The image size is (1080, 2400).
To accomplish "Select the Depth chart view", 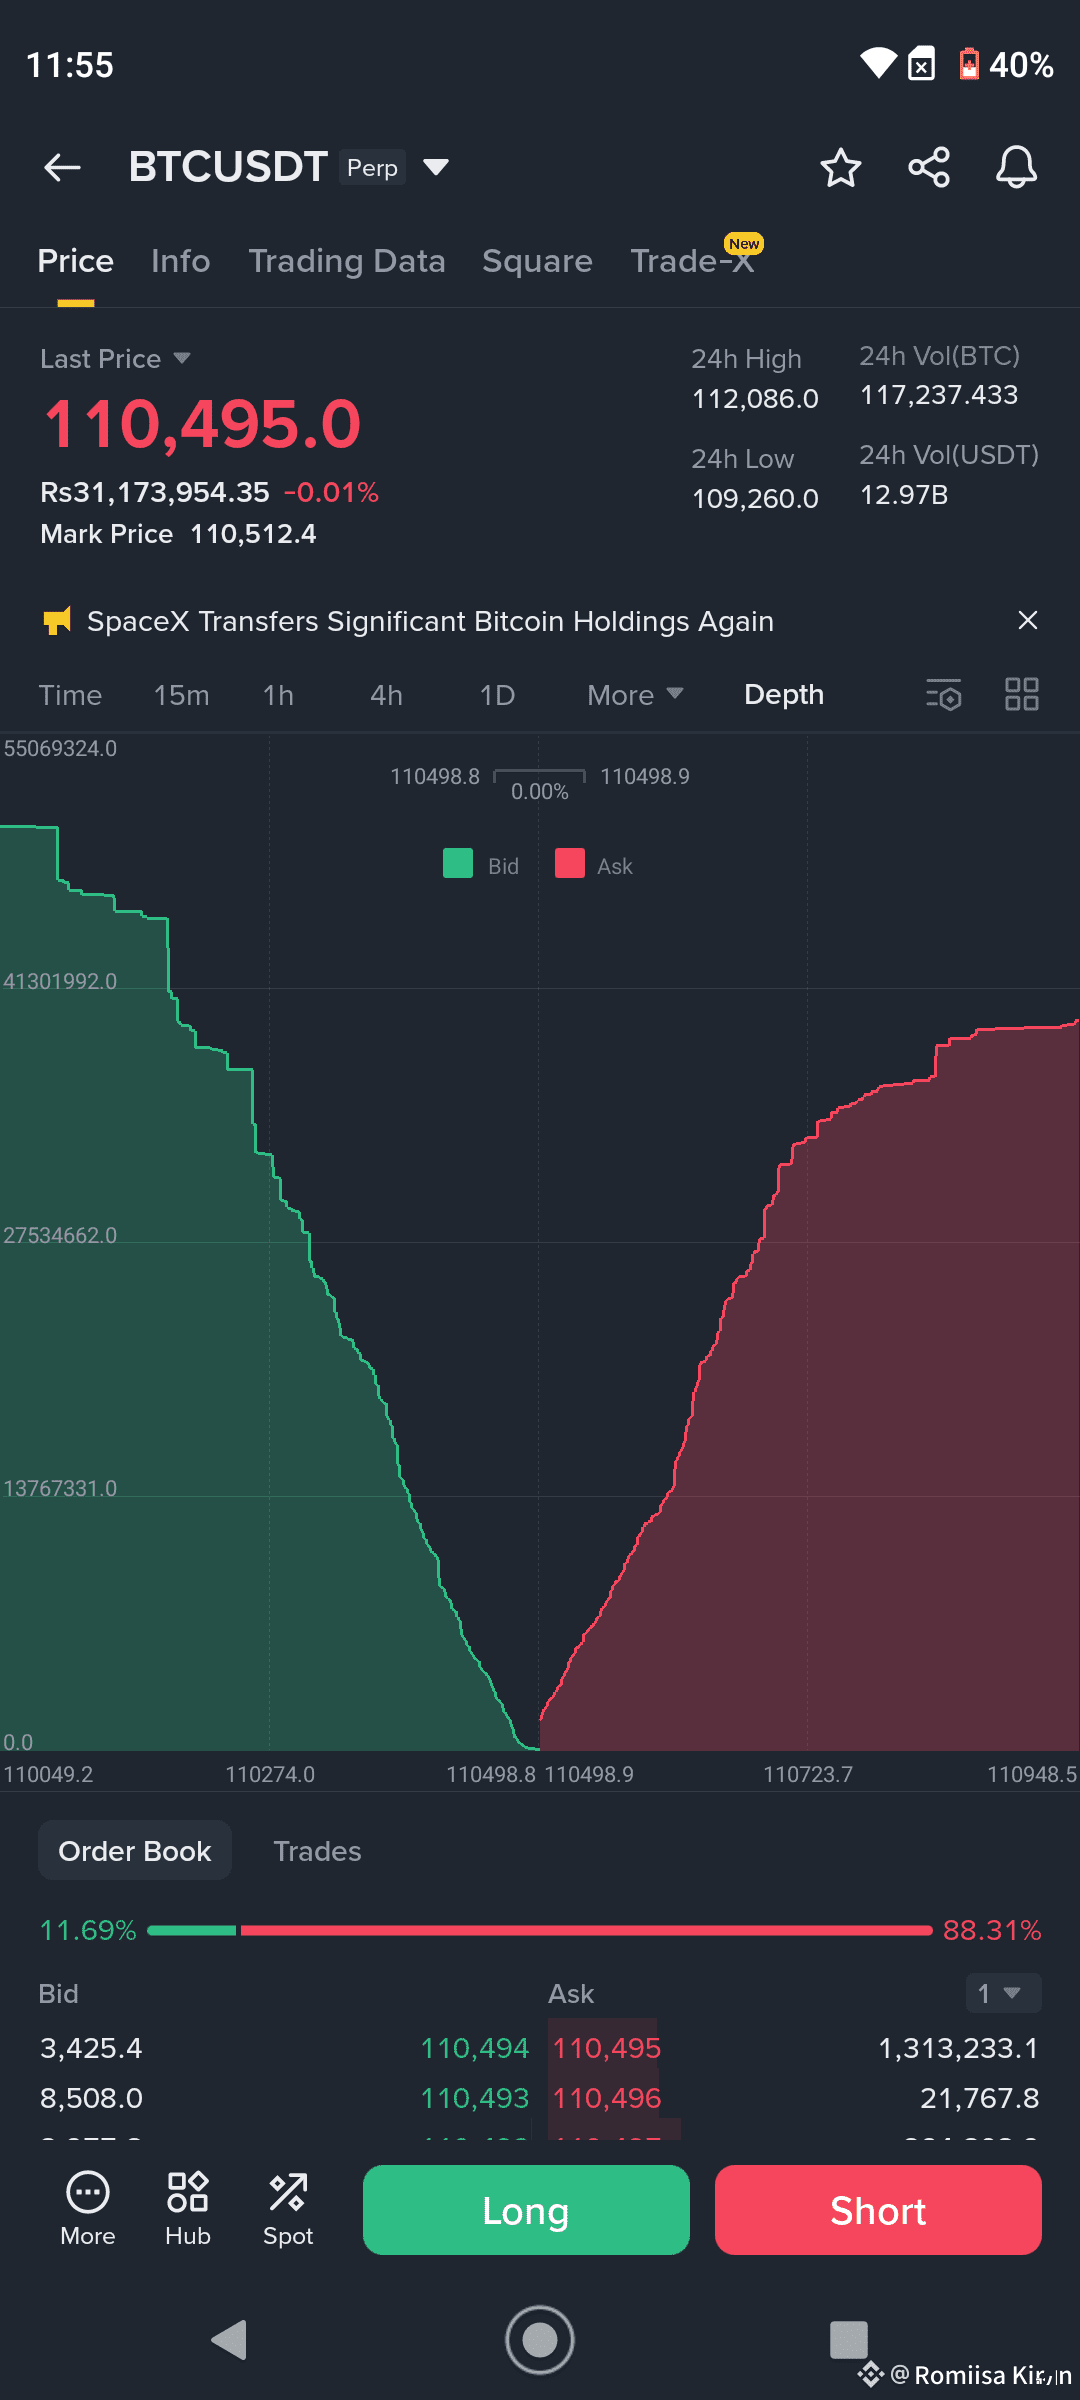I will (x=784, y=694).
